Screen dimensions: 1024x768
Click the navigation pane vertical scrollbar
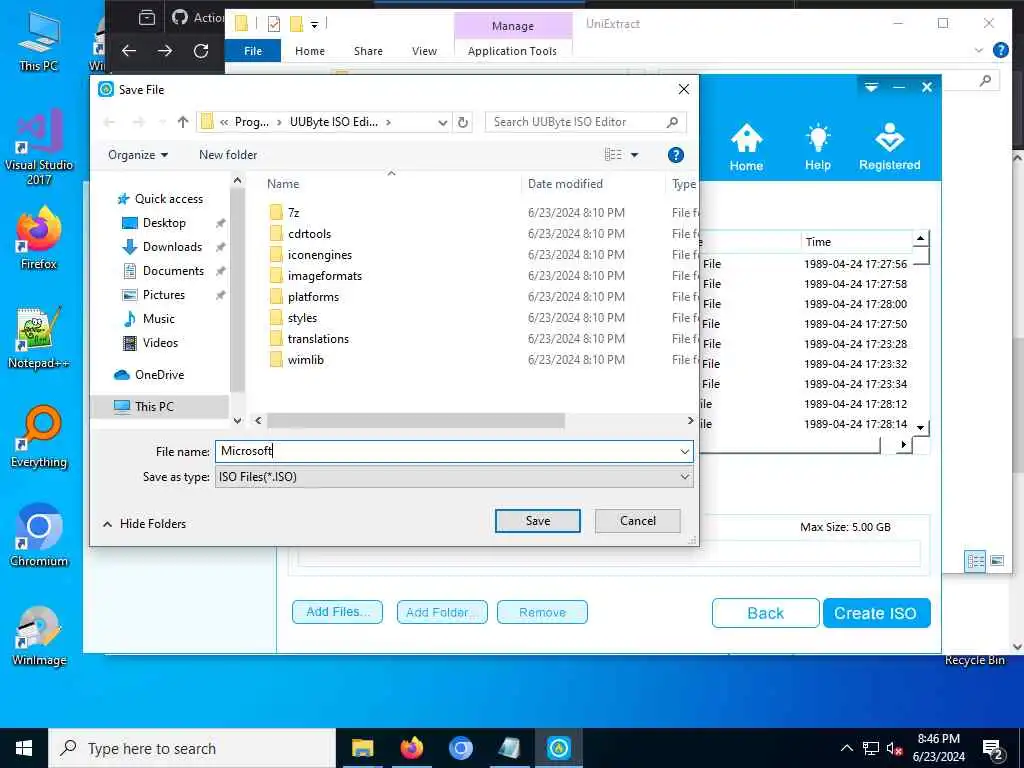pyautogui.click(x=237, y=290)
